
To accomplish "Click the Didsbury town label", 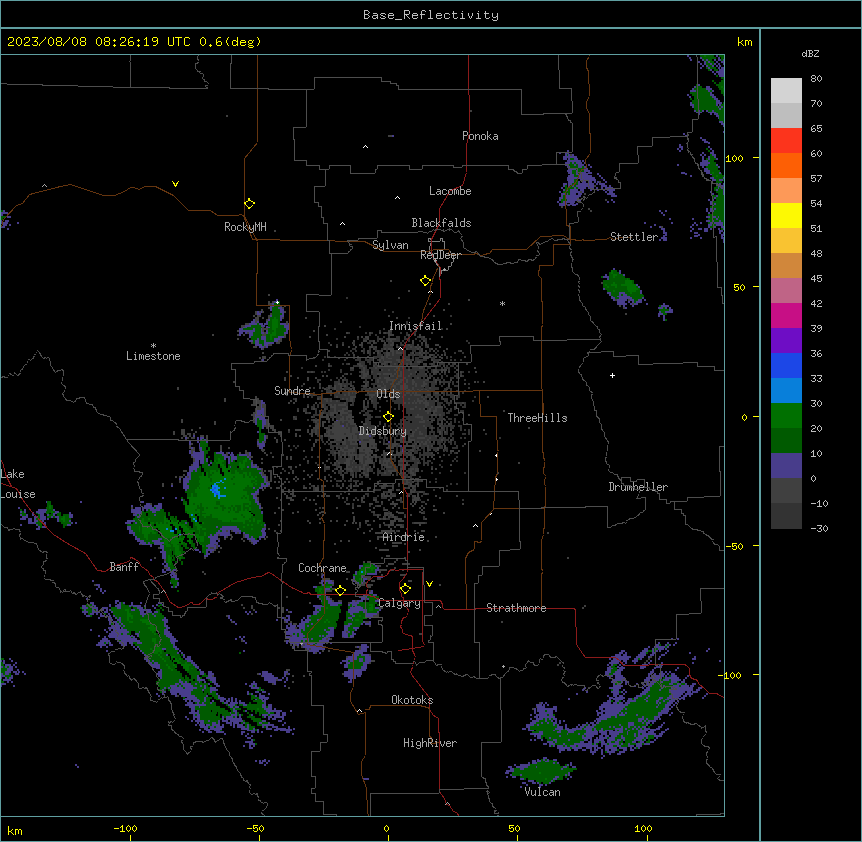I will [x=383, y=431].
